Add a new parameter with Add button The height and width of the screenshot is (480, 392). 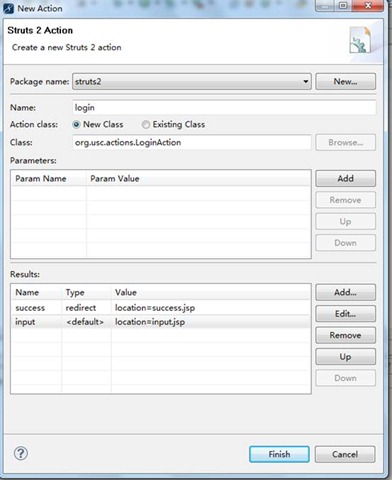[x=345, y=178]
